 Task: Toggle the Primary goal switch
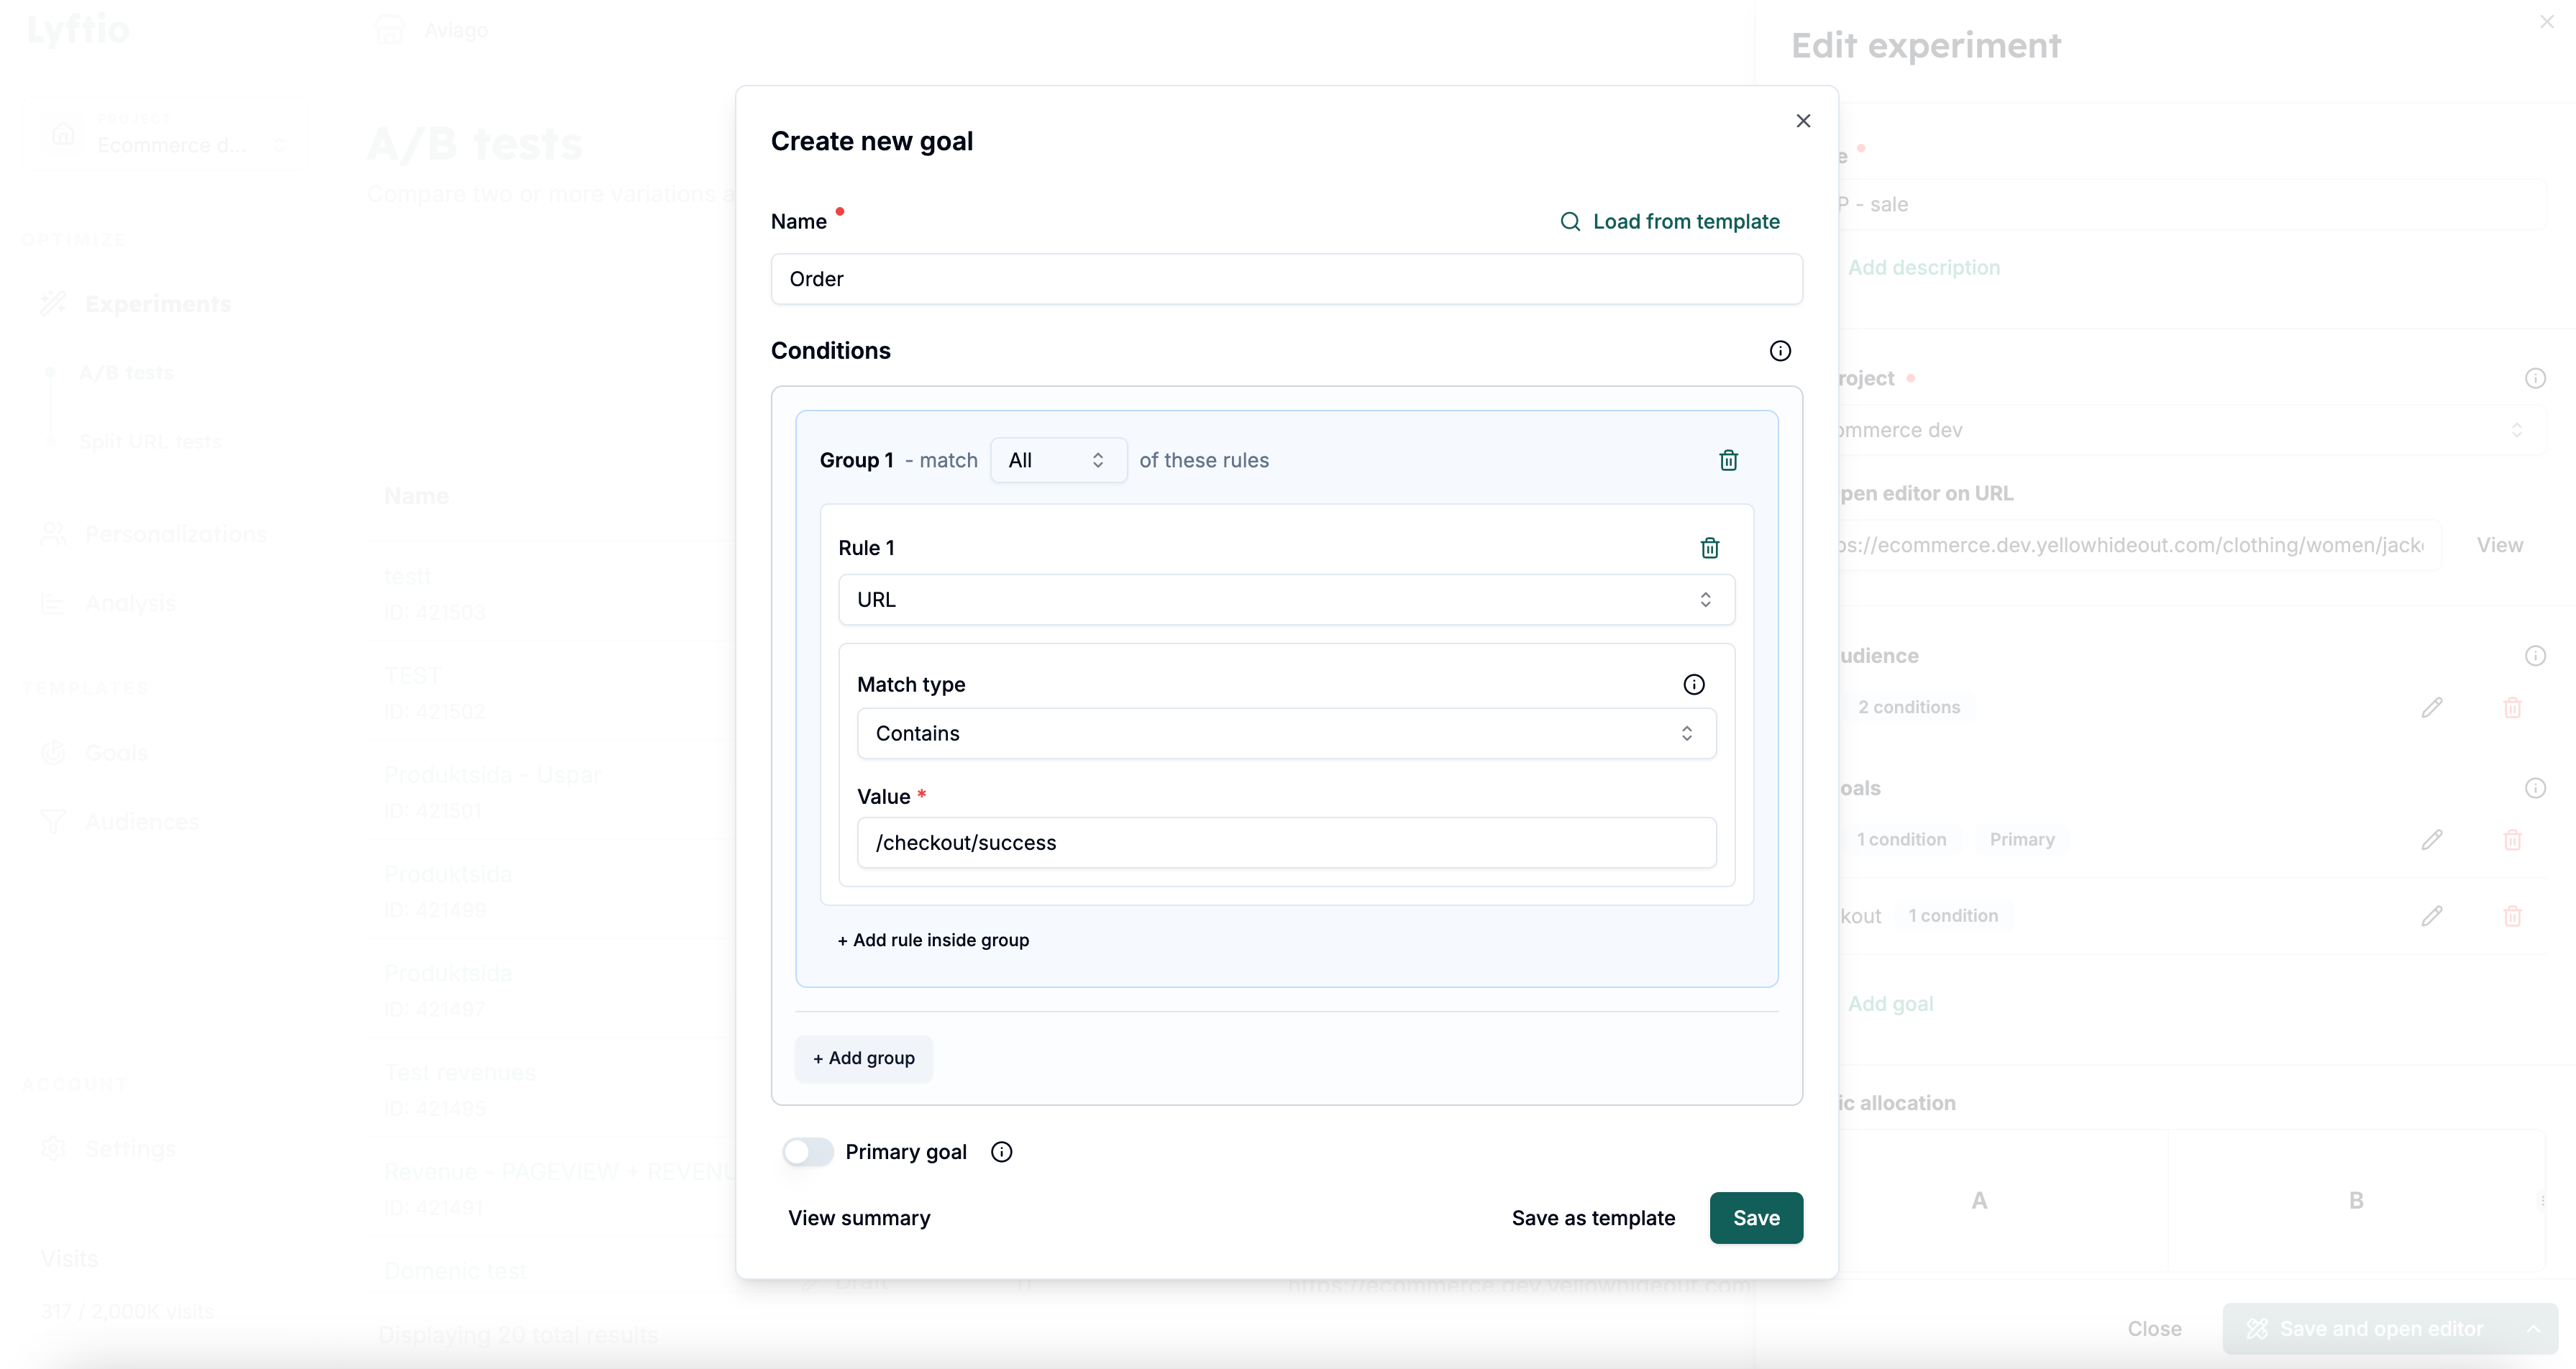point(807,1152)
